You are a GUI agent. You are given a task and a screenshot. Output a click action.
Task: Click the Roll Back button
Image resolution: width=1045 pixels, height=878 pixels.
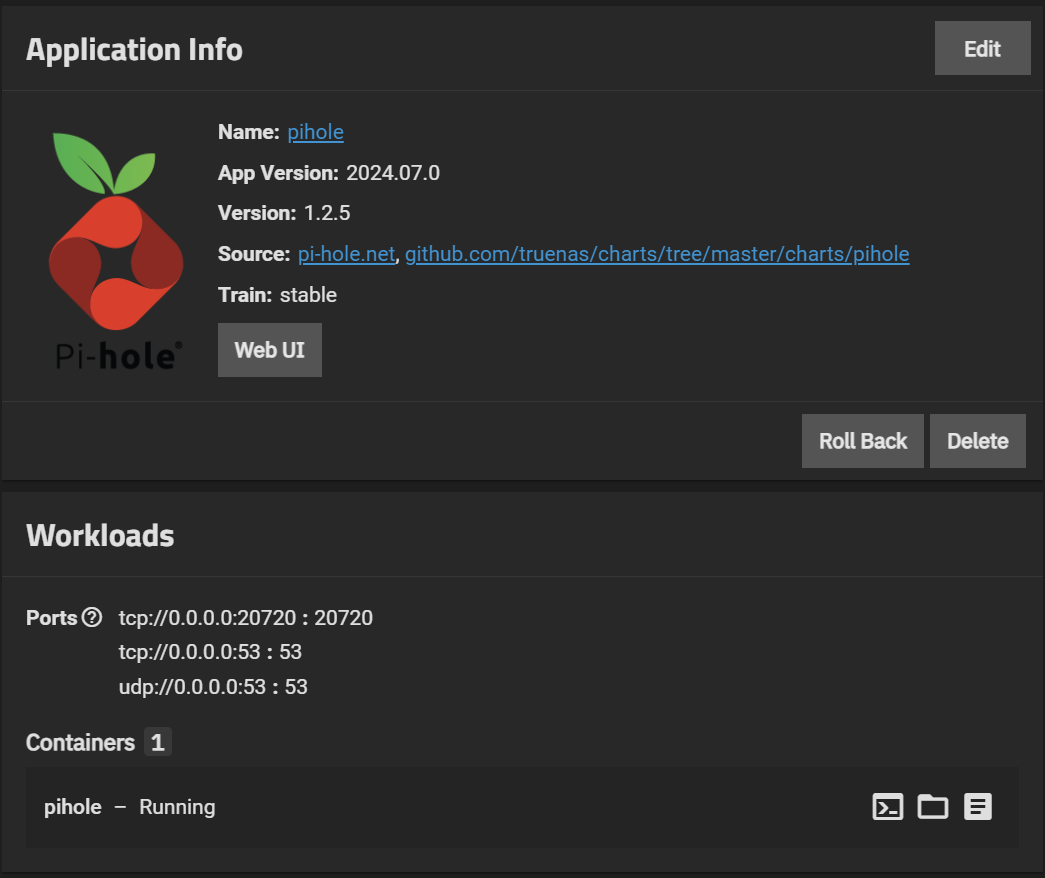point(862,441)
